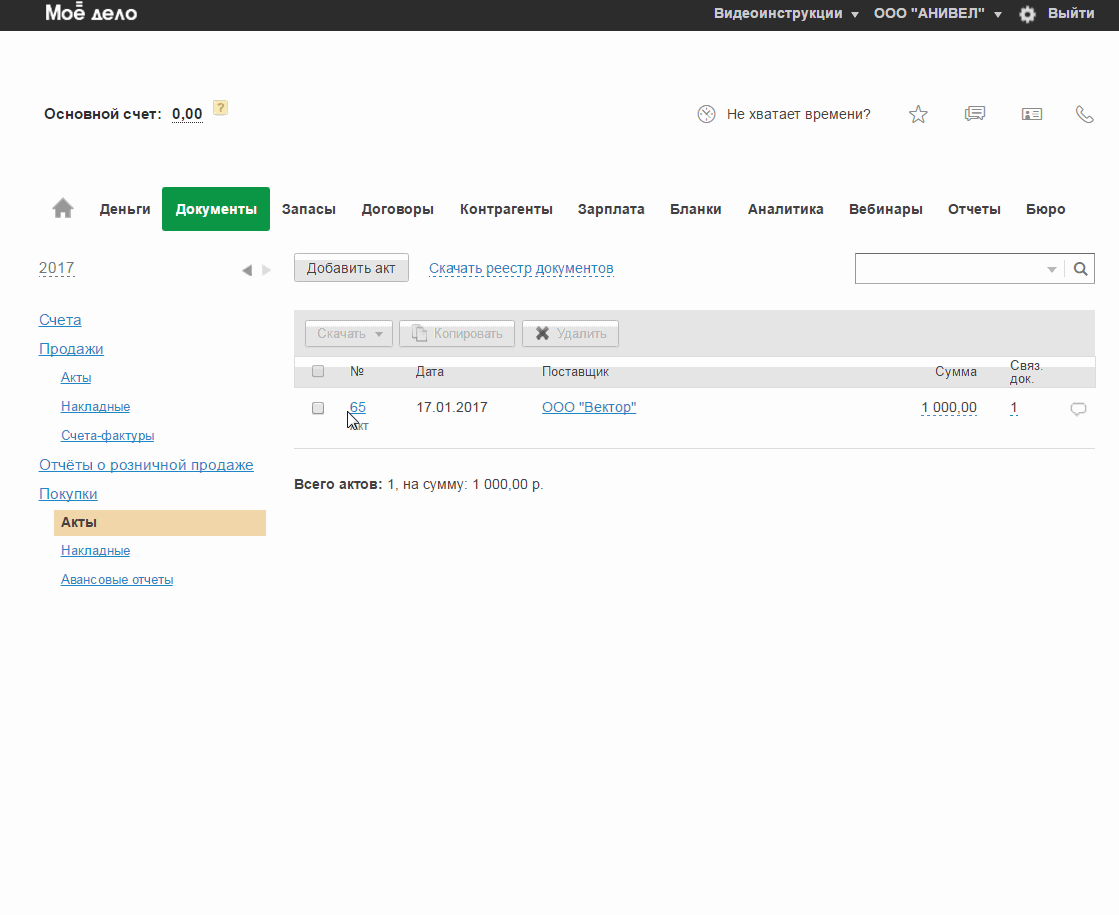Open the Деньги menu tab
1119x915 pixels.
click(x=125, y=209)
